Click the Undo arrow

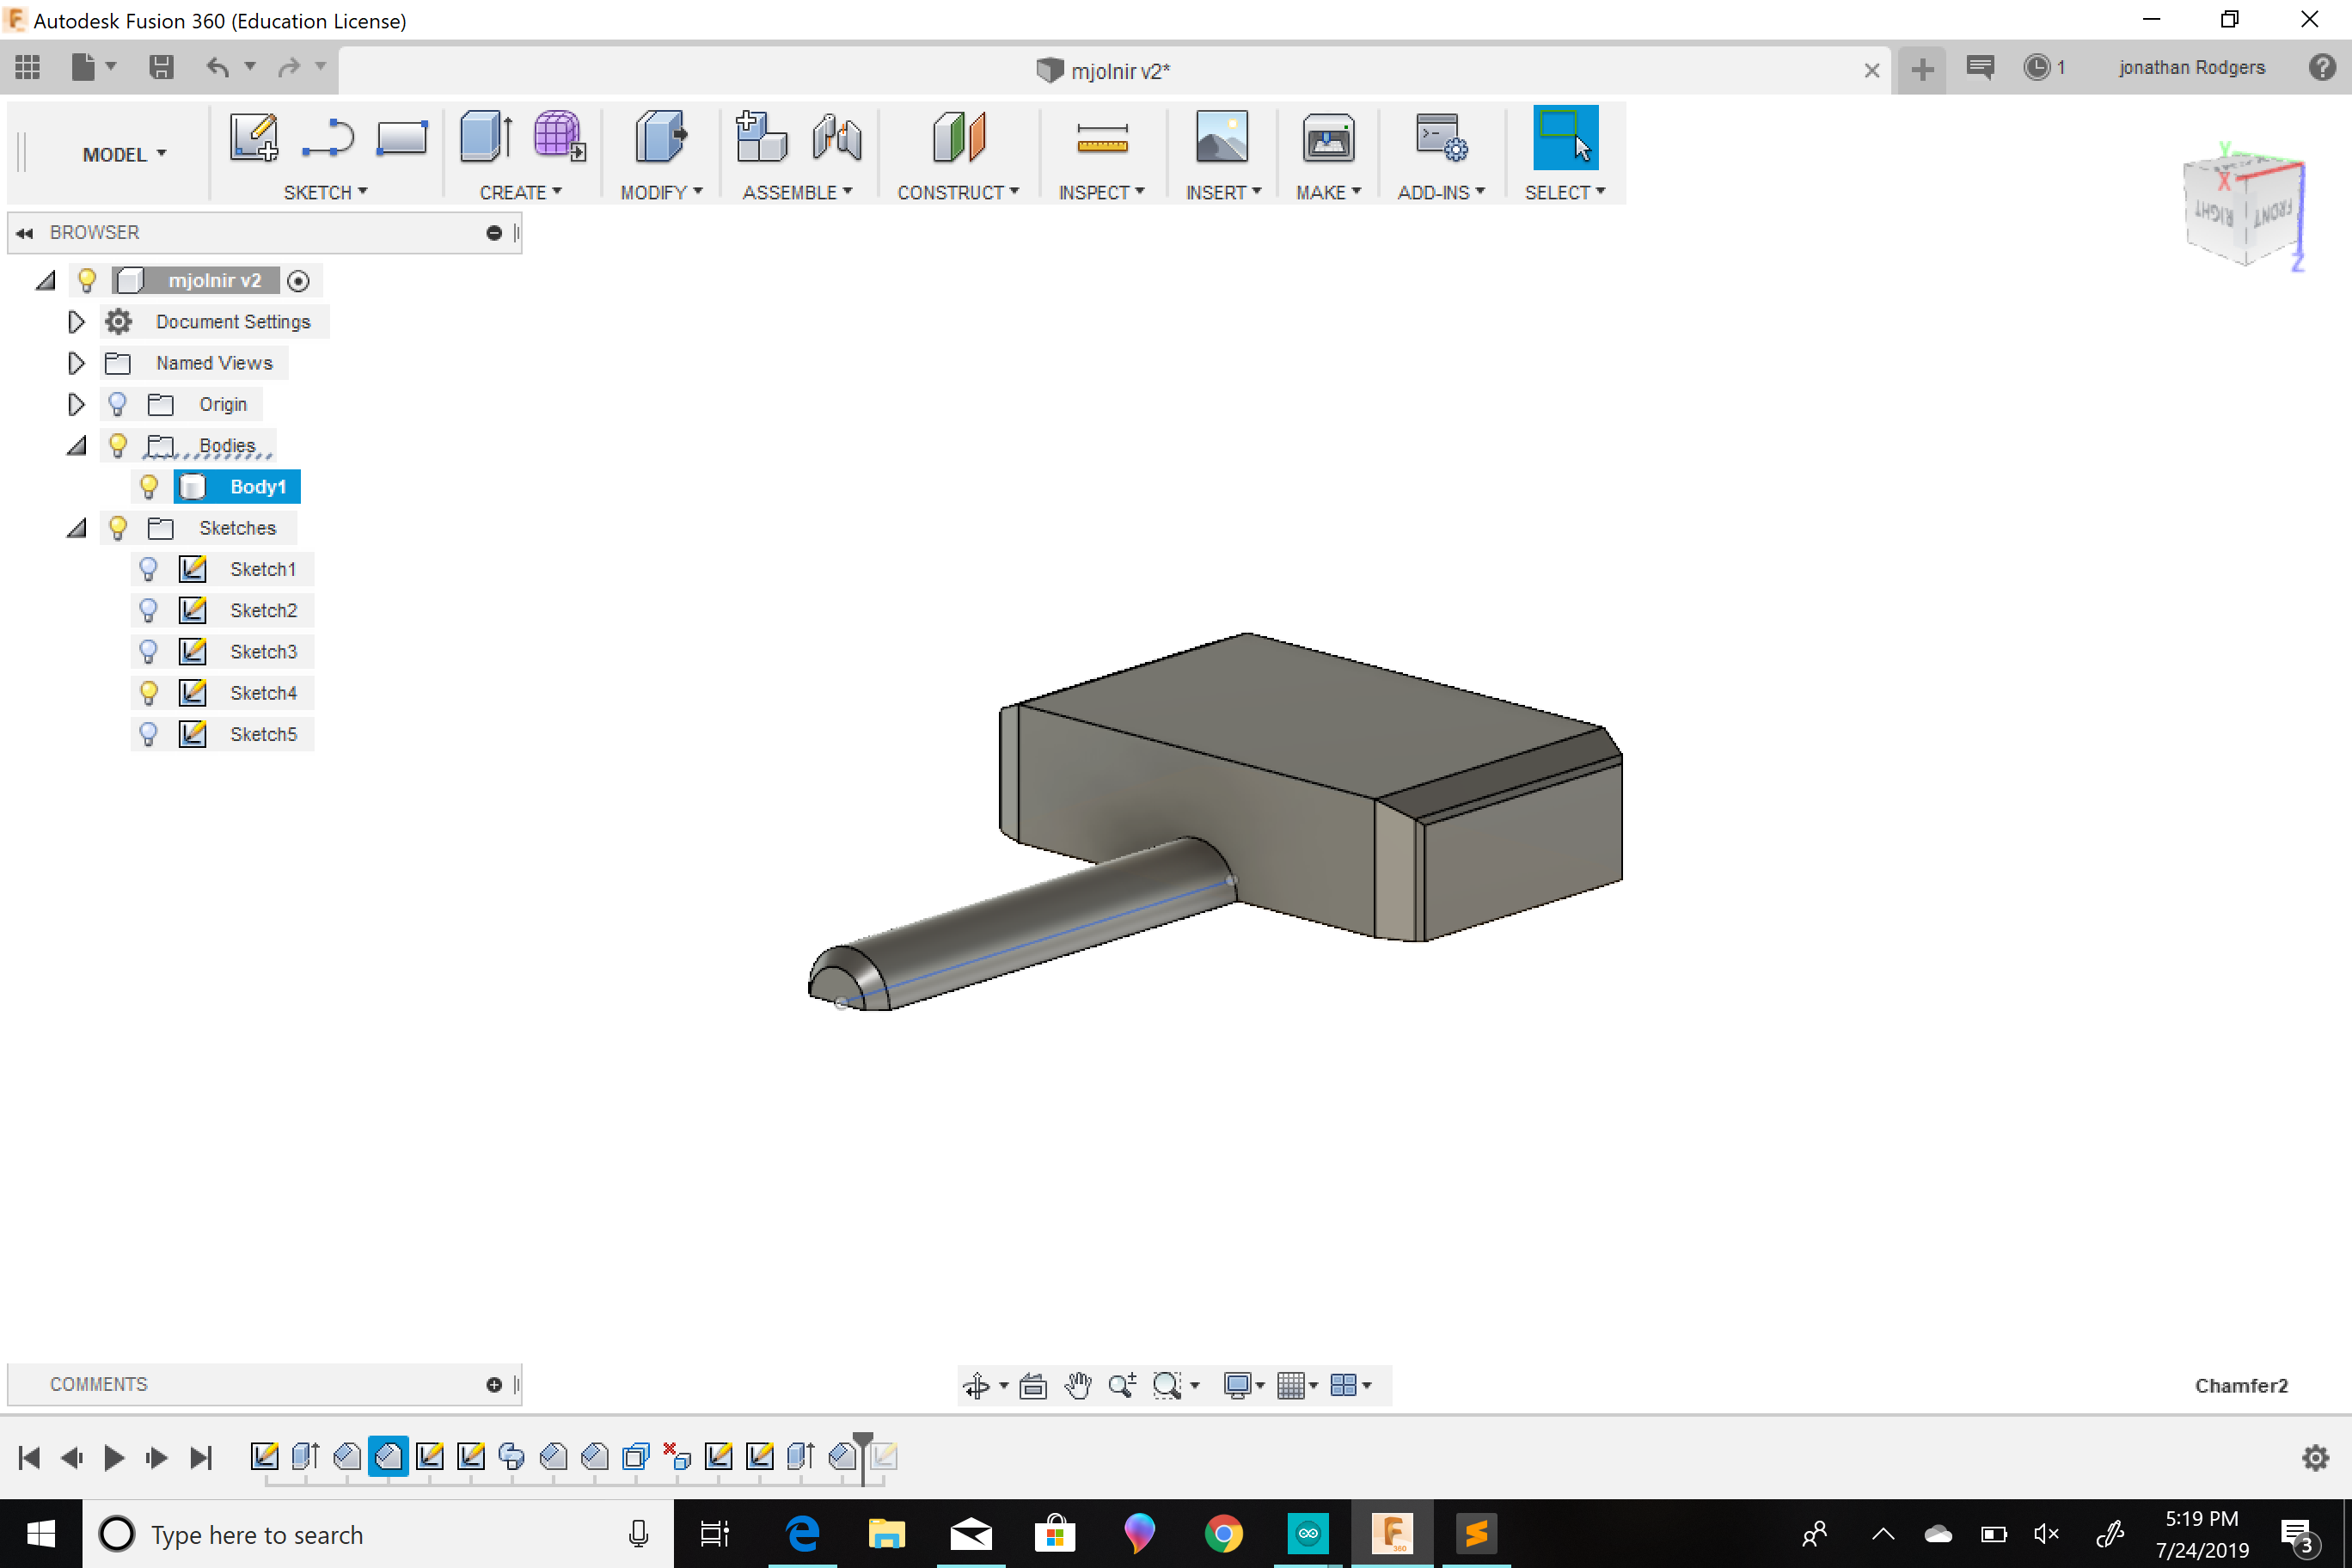218,67
